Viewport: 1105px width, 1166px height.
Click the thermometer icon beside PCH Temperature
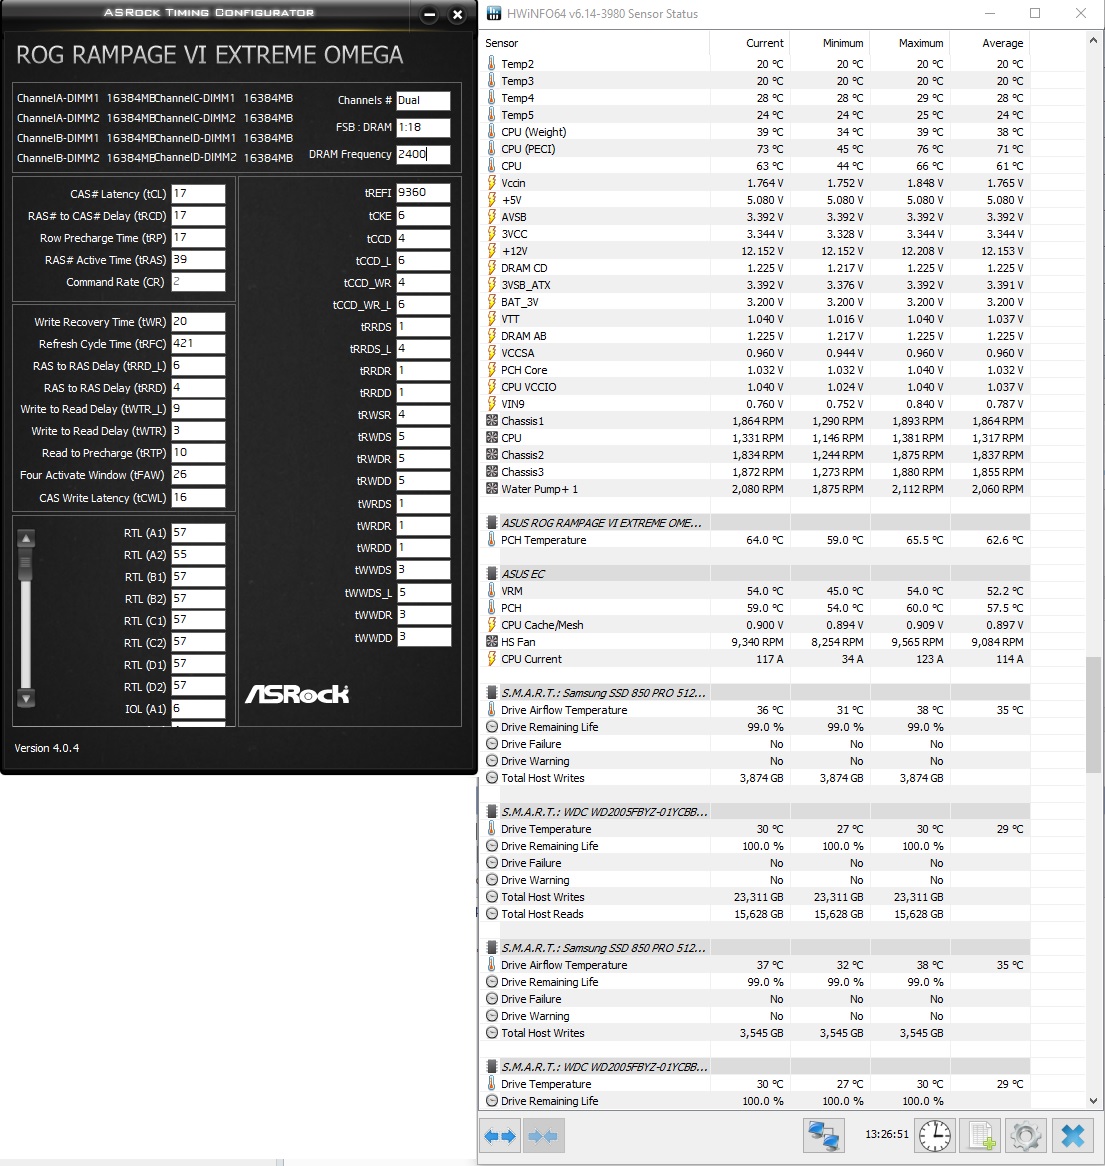coord(492,540)
